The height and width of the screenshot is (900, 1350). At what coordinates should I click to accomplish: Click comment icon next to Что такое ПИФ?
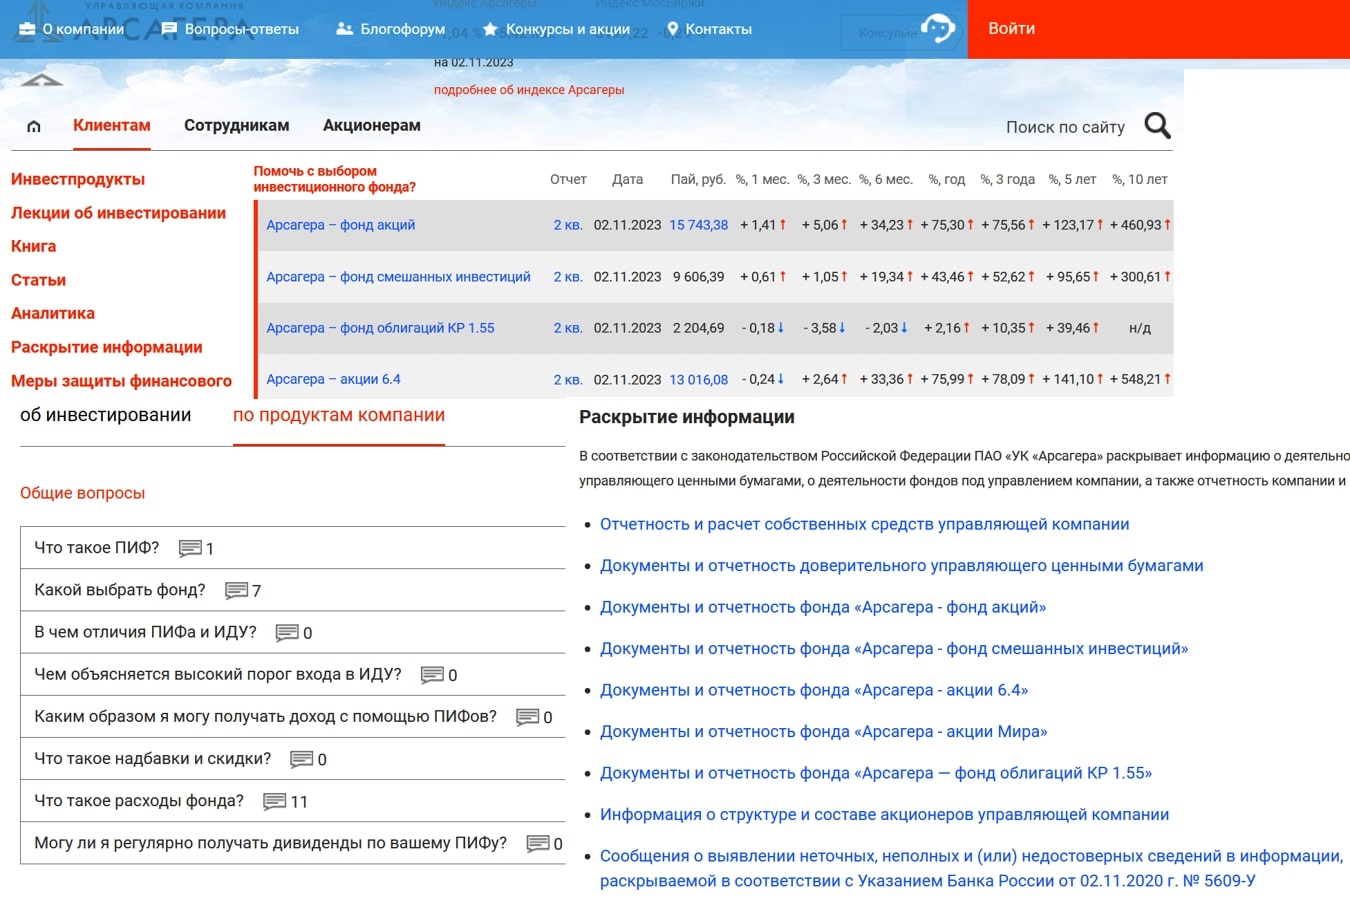(190, 548)
